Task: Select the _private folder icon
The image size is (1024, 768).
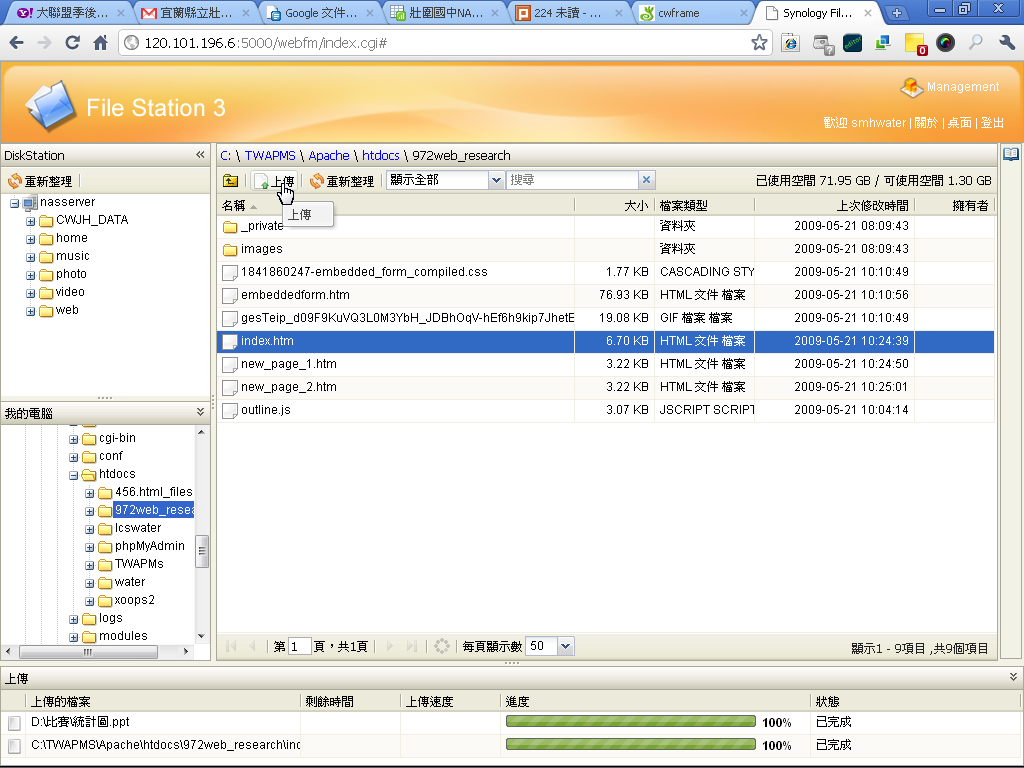Action: (230, 227)
